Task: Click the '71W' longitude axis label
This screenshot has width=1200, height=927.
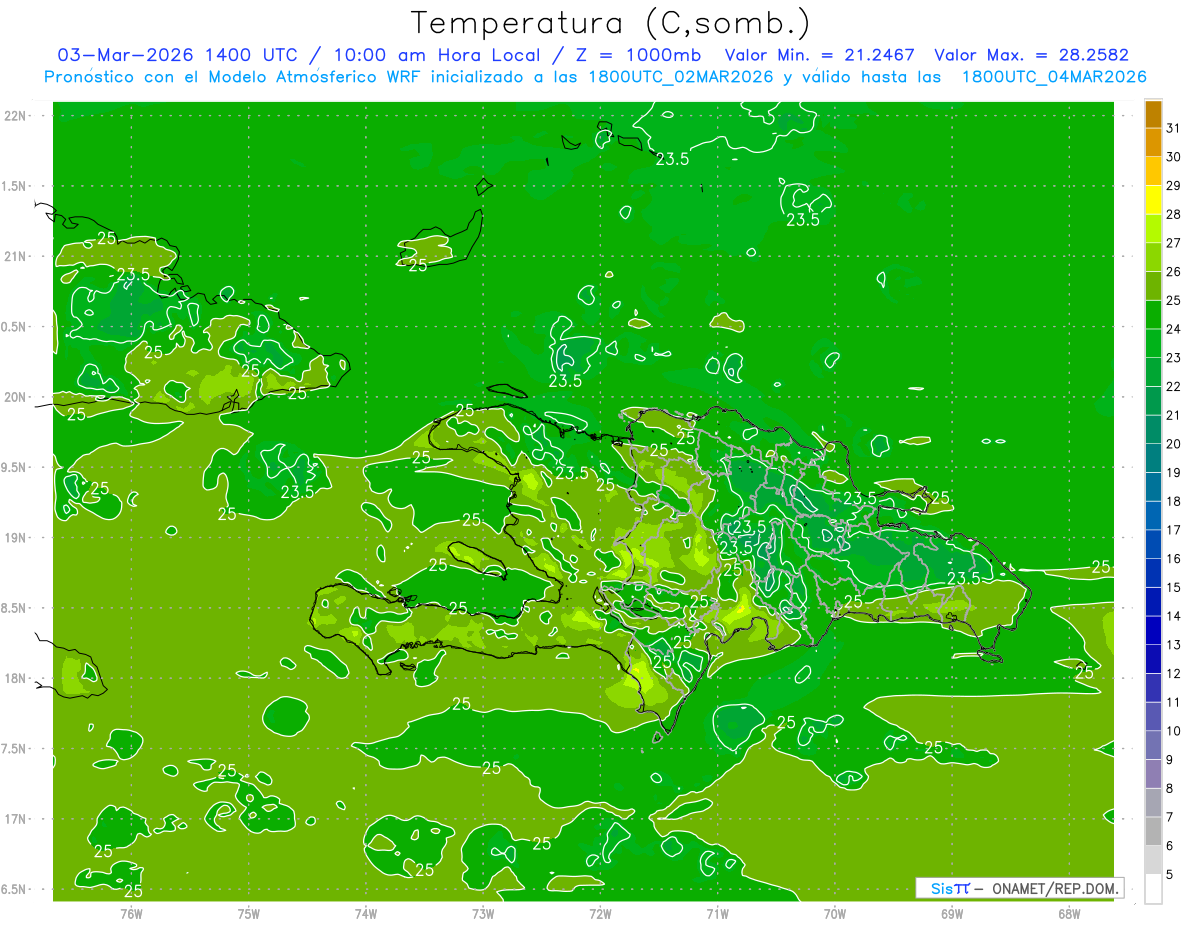Action: (x=717, y=913)
